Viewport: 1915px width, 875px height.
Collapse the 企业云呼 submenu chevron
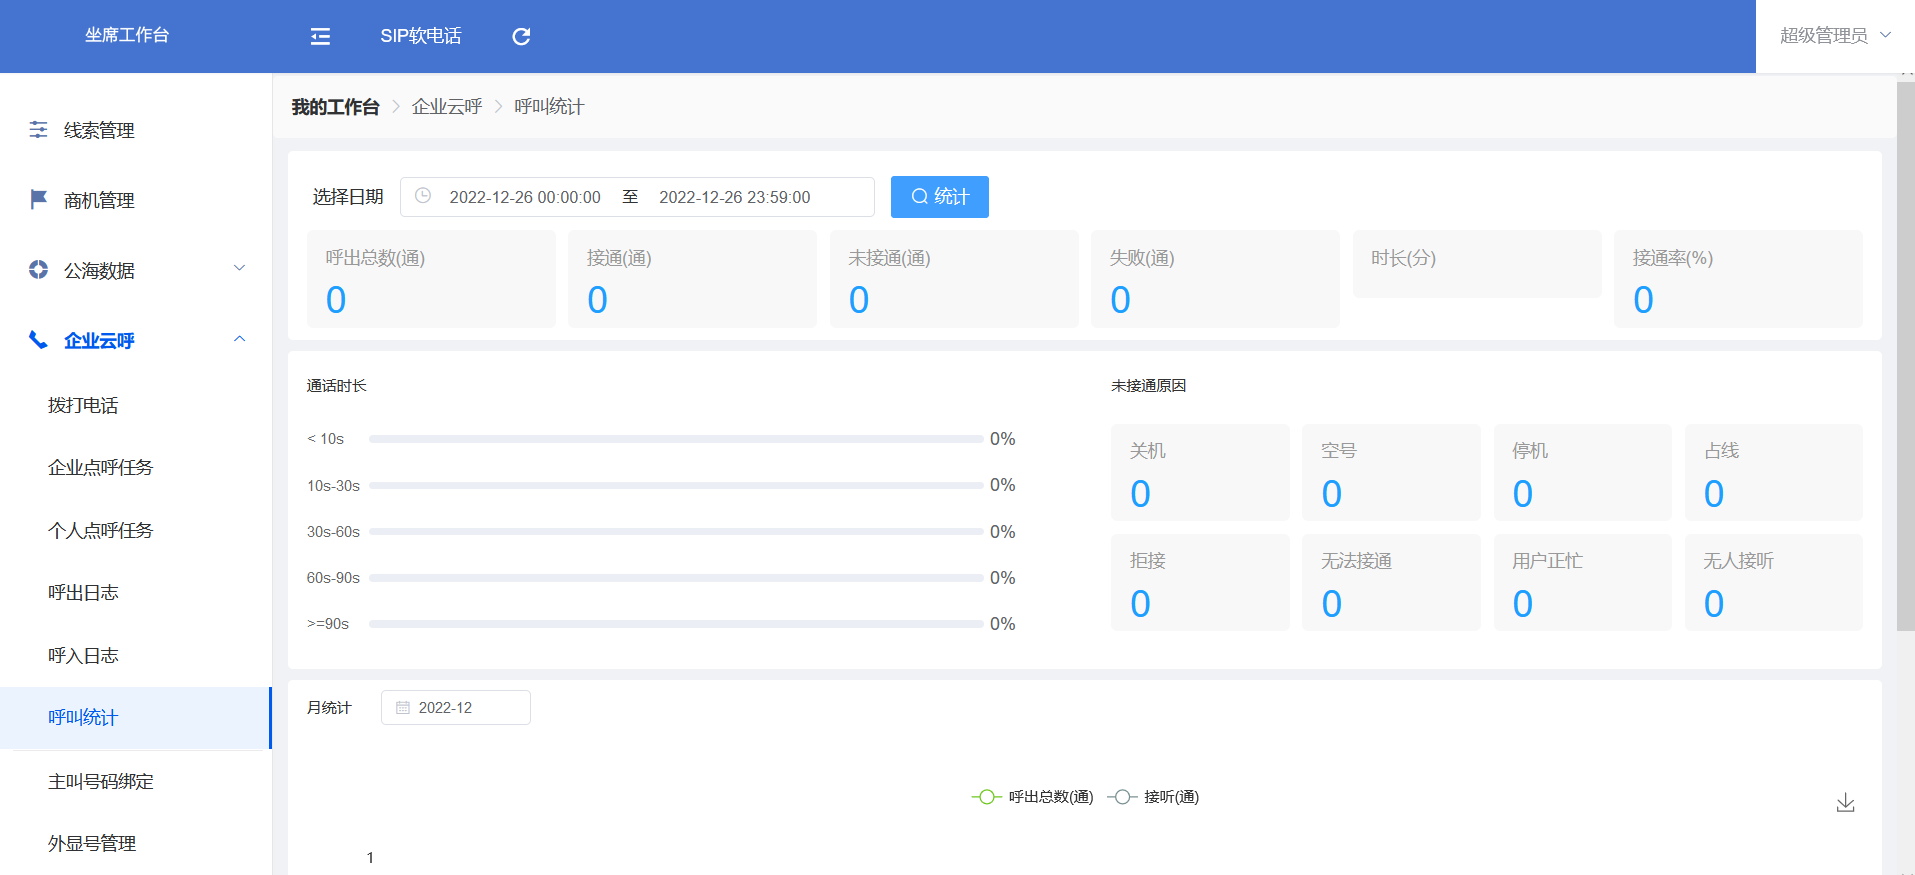(239, 339)
